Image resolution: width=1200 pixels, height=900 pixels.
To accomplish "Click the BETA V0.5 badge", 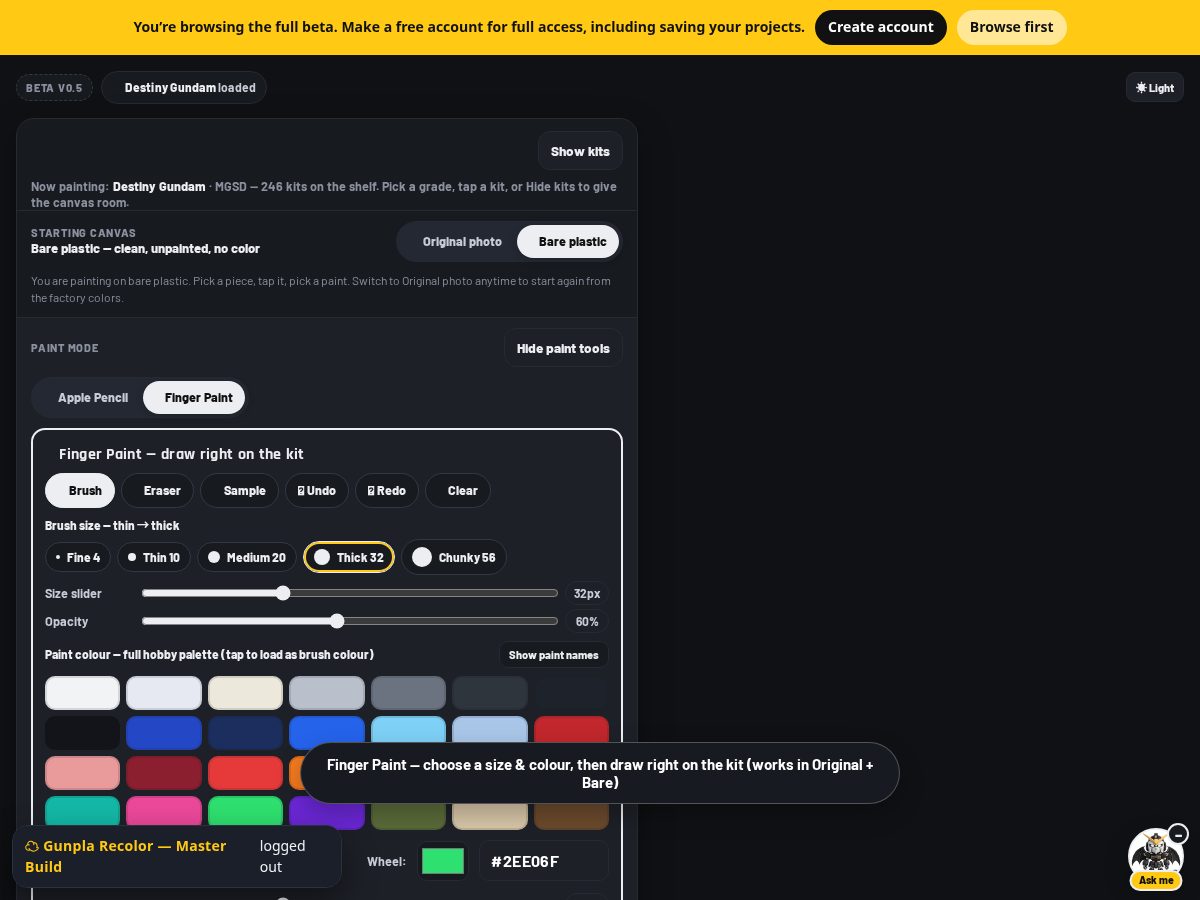I will (x=54, y=88).
